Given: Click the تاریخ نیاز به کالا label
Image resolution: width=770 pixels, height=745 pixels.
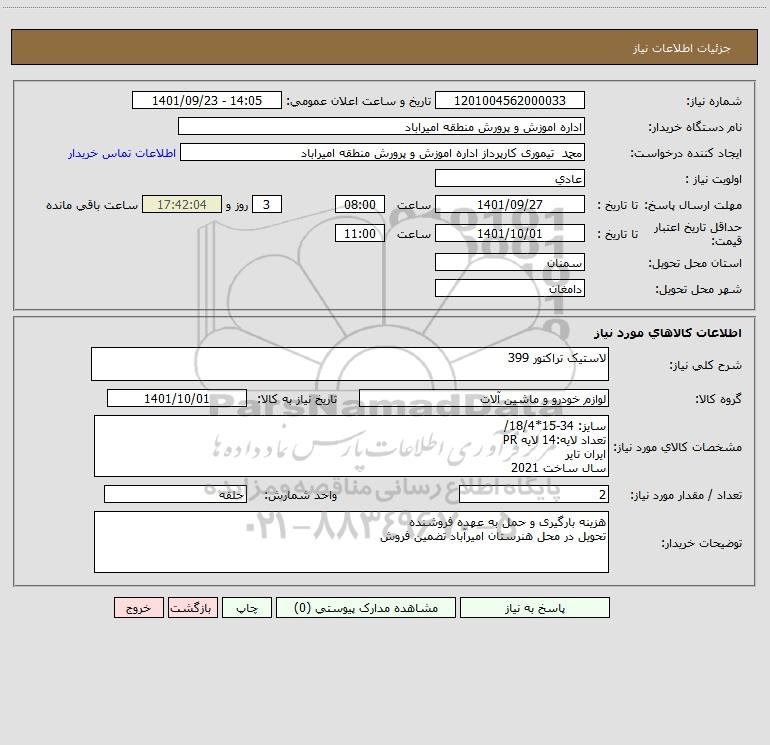Looking at the screenshot, I should [298, 399].
